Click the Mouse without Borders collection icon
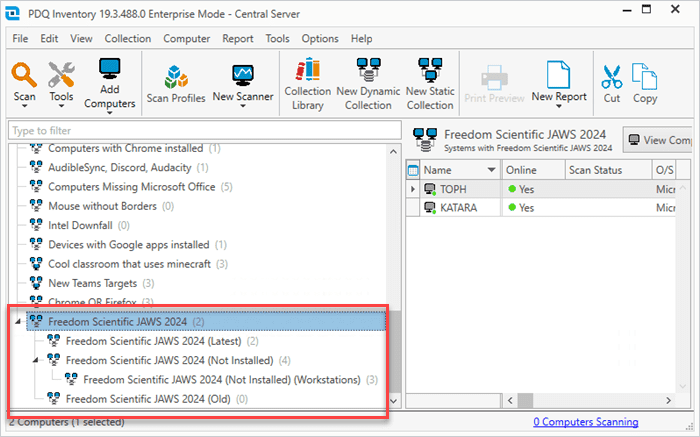700x437 pixels. [36, 206]
